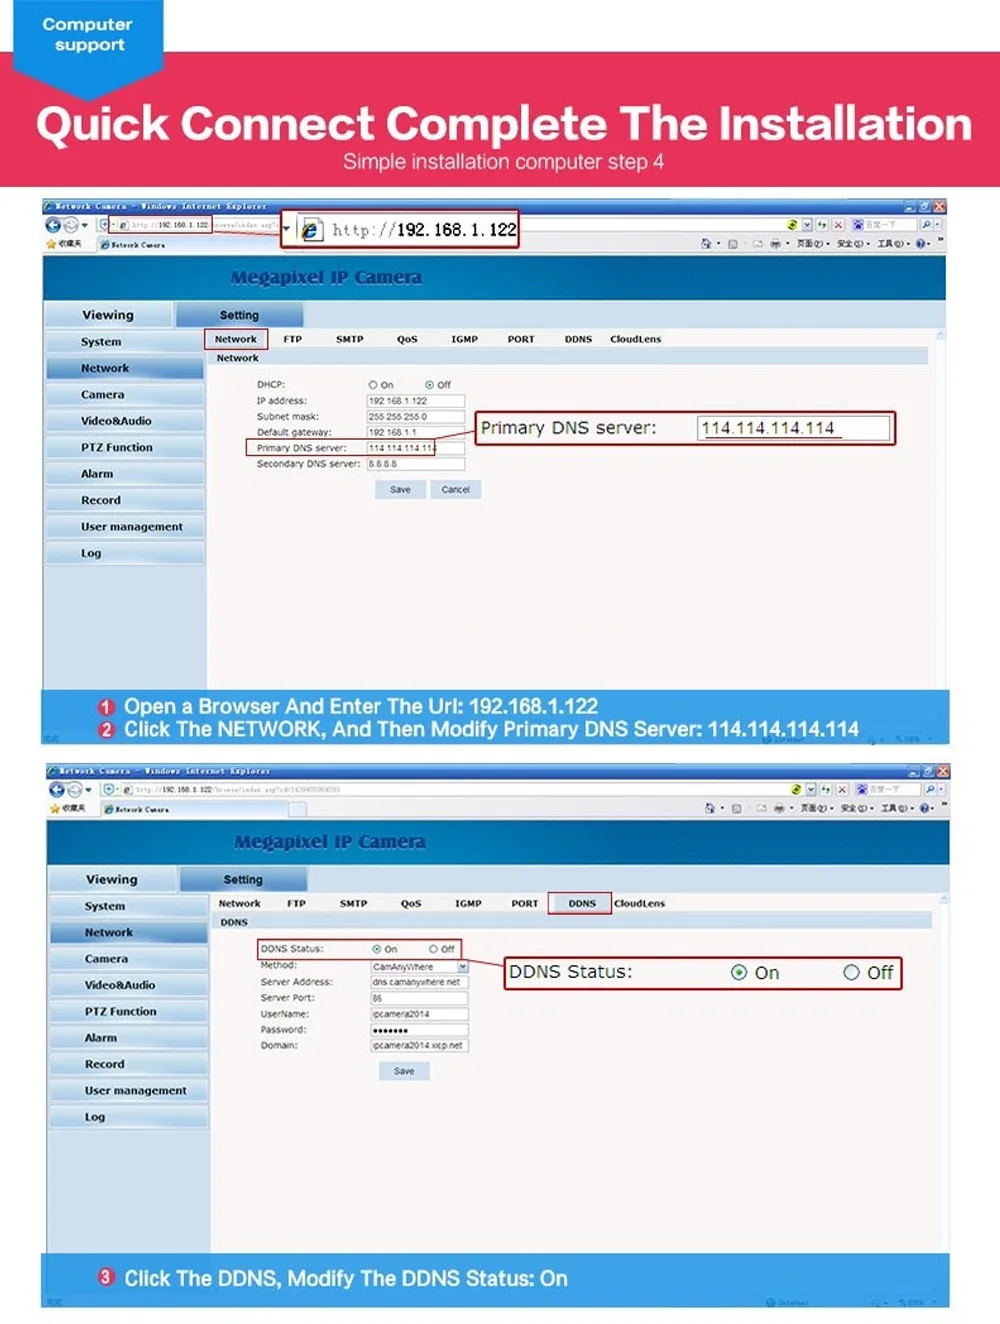Click the Stop icon in the Network settings browser
Screen dimensions: 1000x1324
838,225
